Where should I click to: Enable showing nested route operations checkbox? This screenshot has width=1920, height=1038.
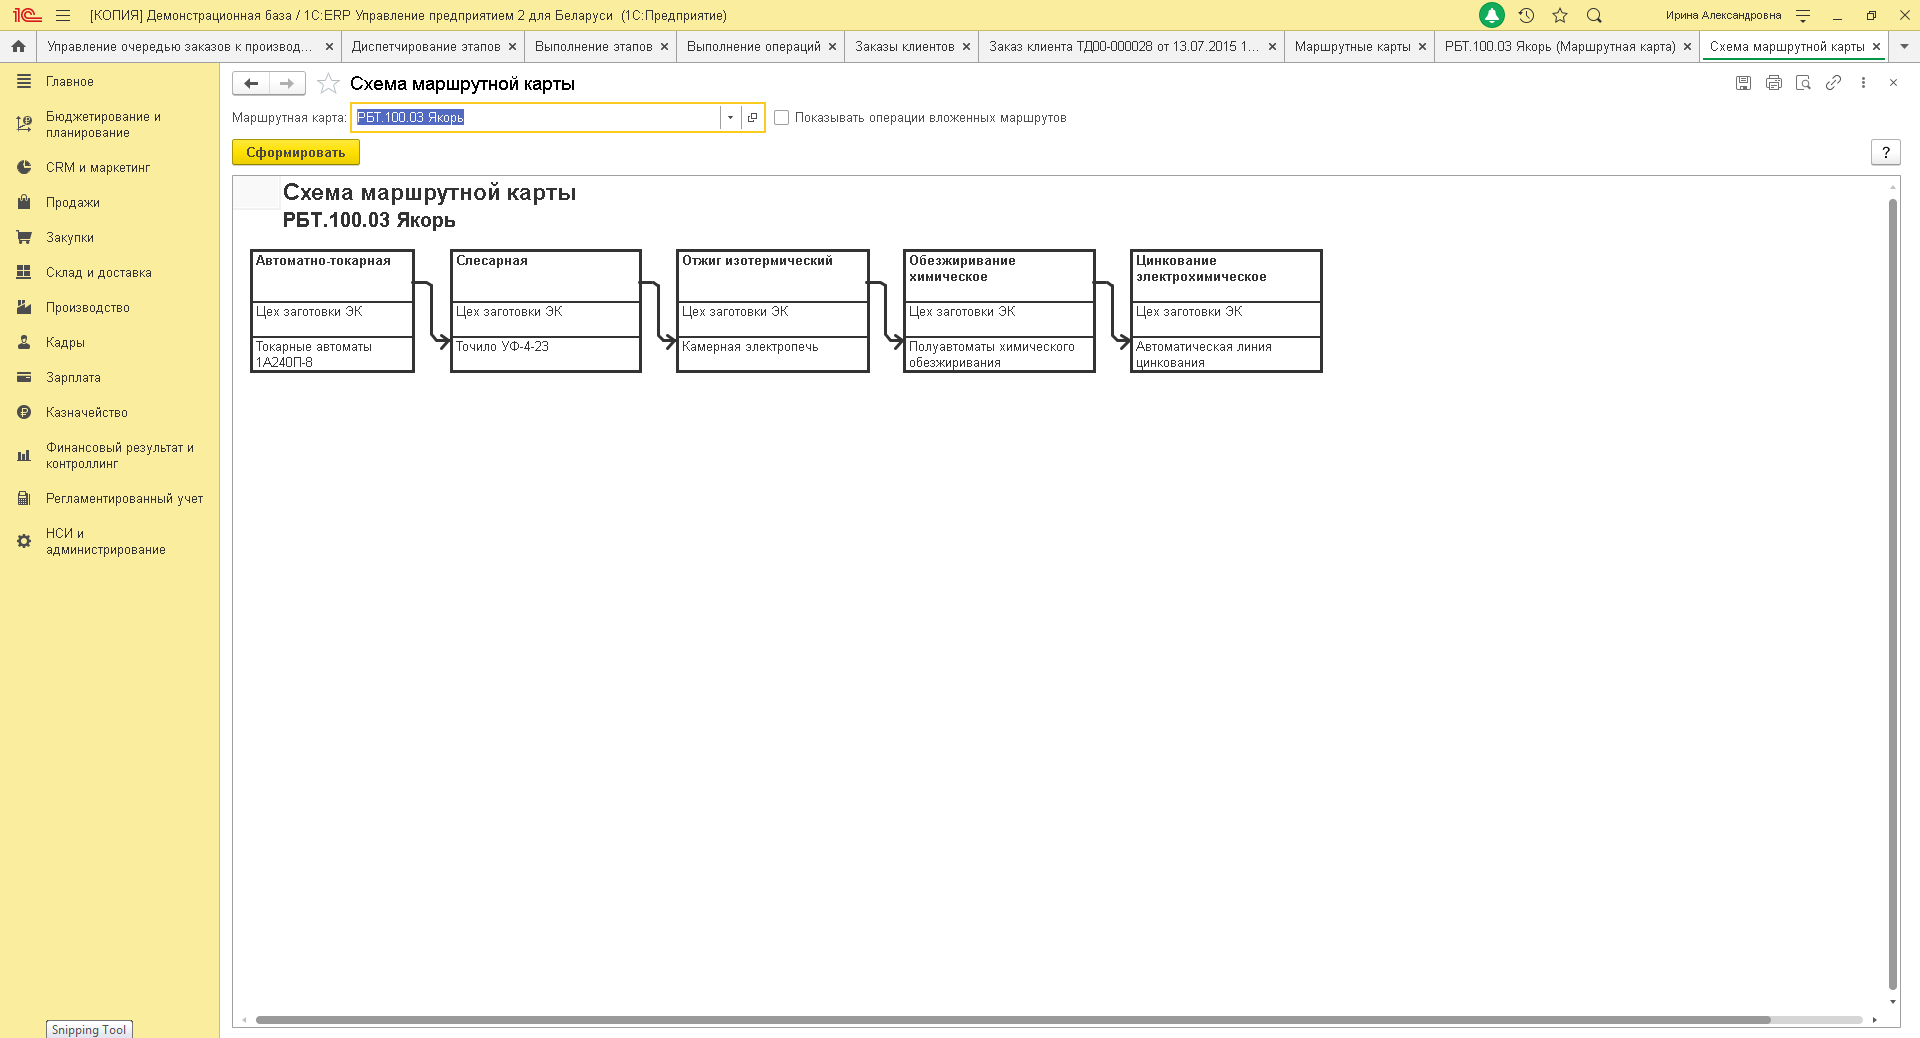click(782, 118)
